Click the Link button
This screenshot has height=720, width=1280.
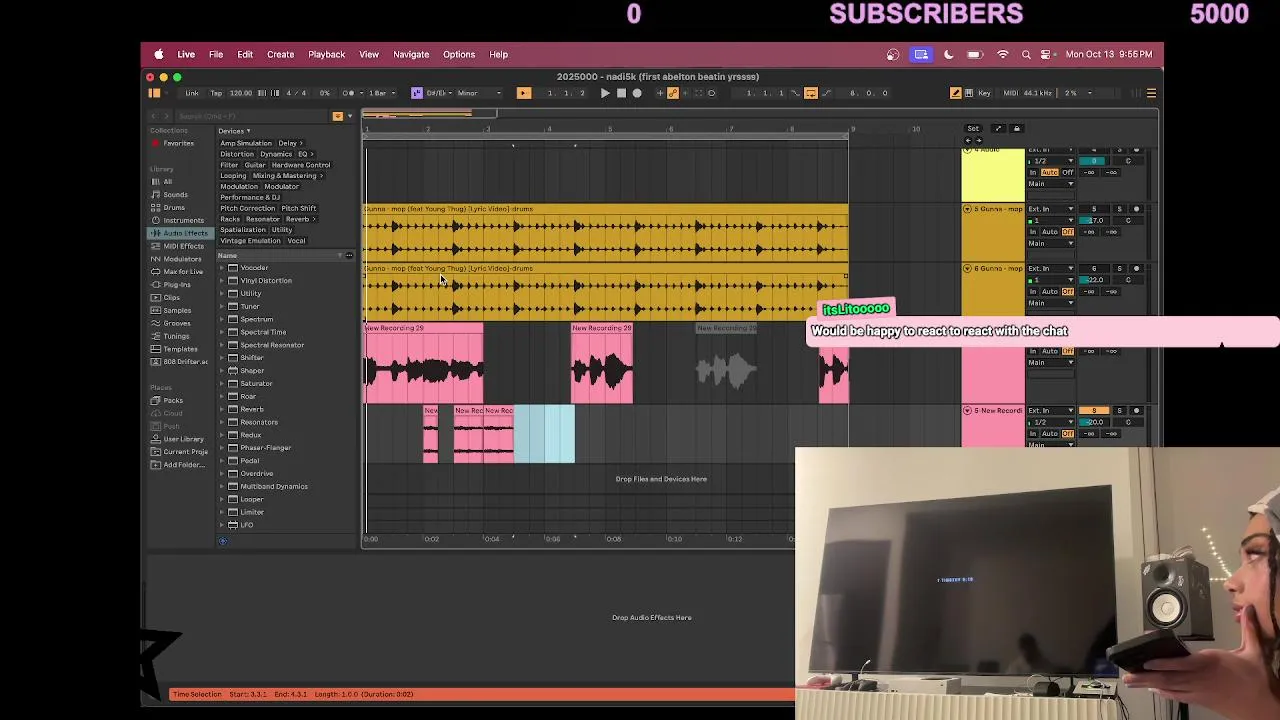[x=191, y=93]
